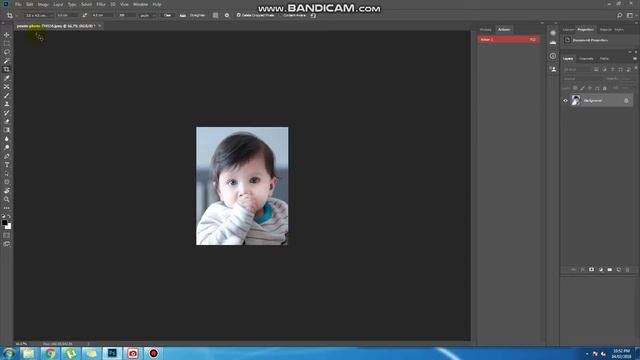Click the search icon at top right

pyautogui.click(x=620, y=16)
